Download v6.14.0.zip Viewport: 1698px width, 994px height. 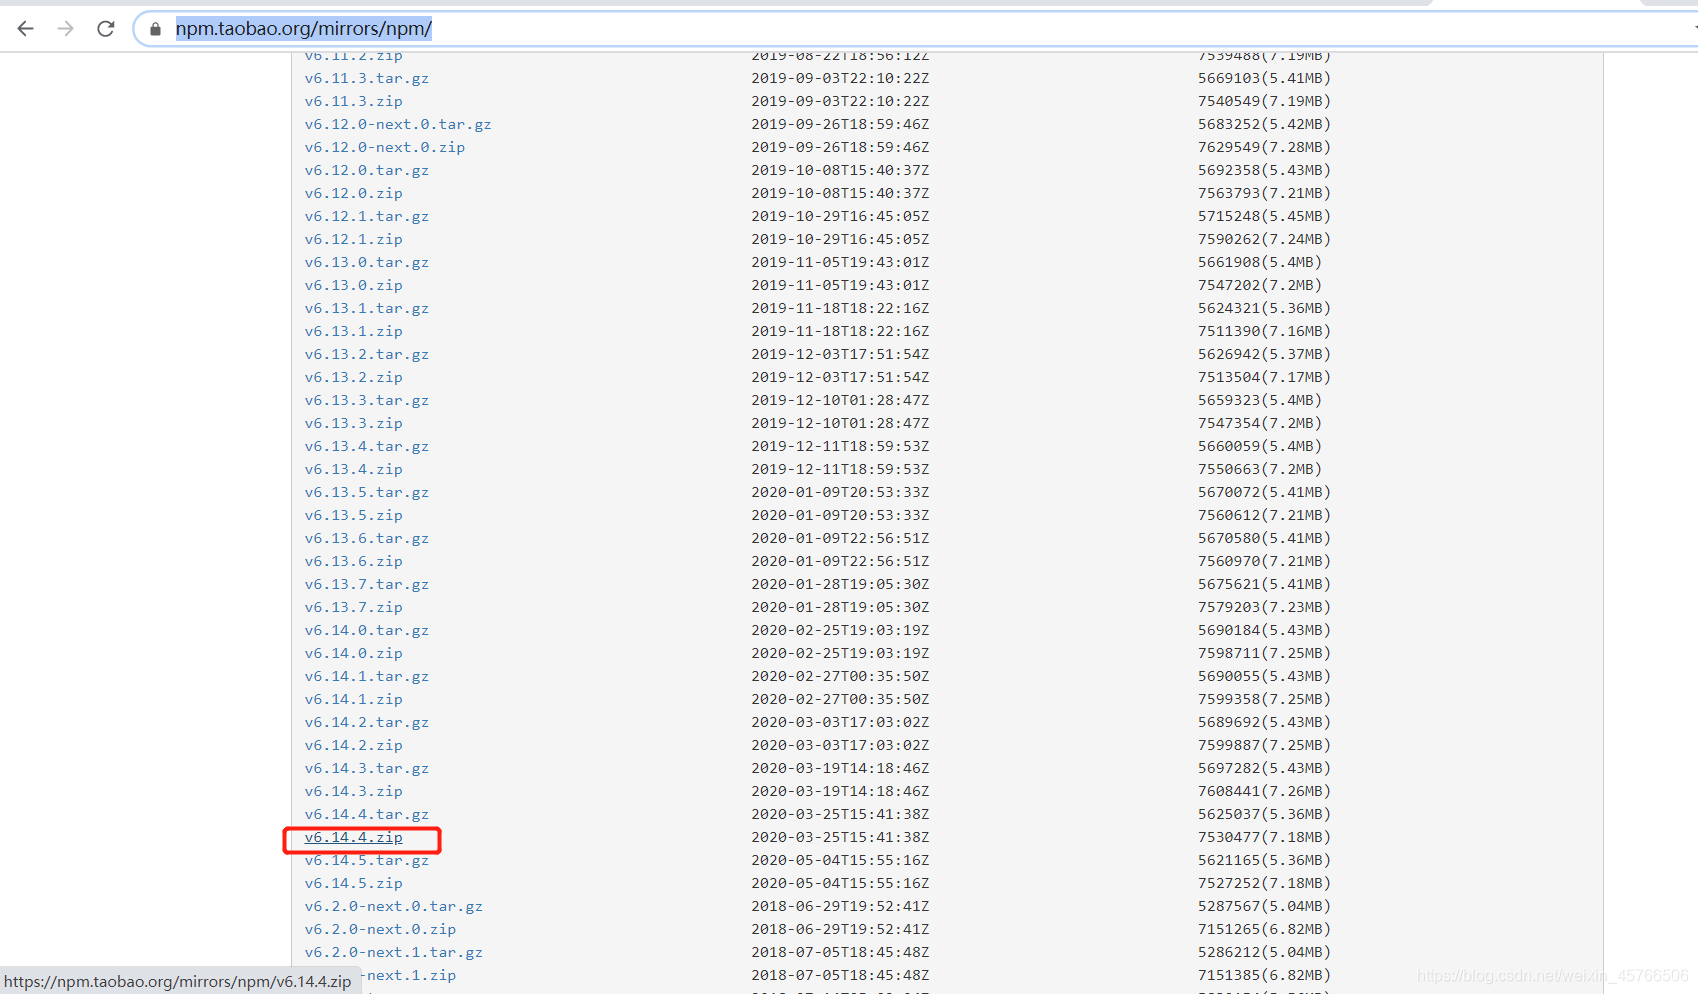(x=354, y=653)
